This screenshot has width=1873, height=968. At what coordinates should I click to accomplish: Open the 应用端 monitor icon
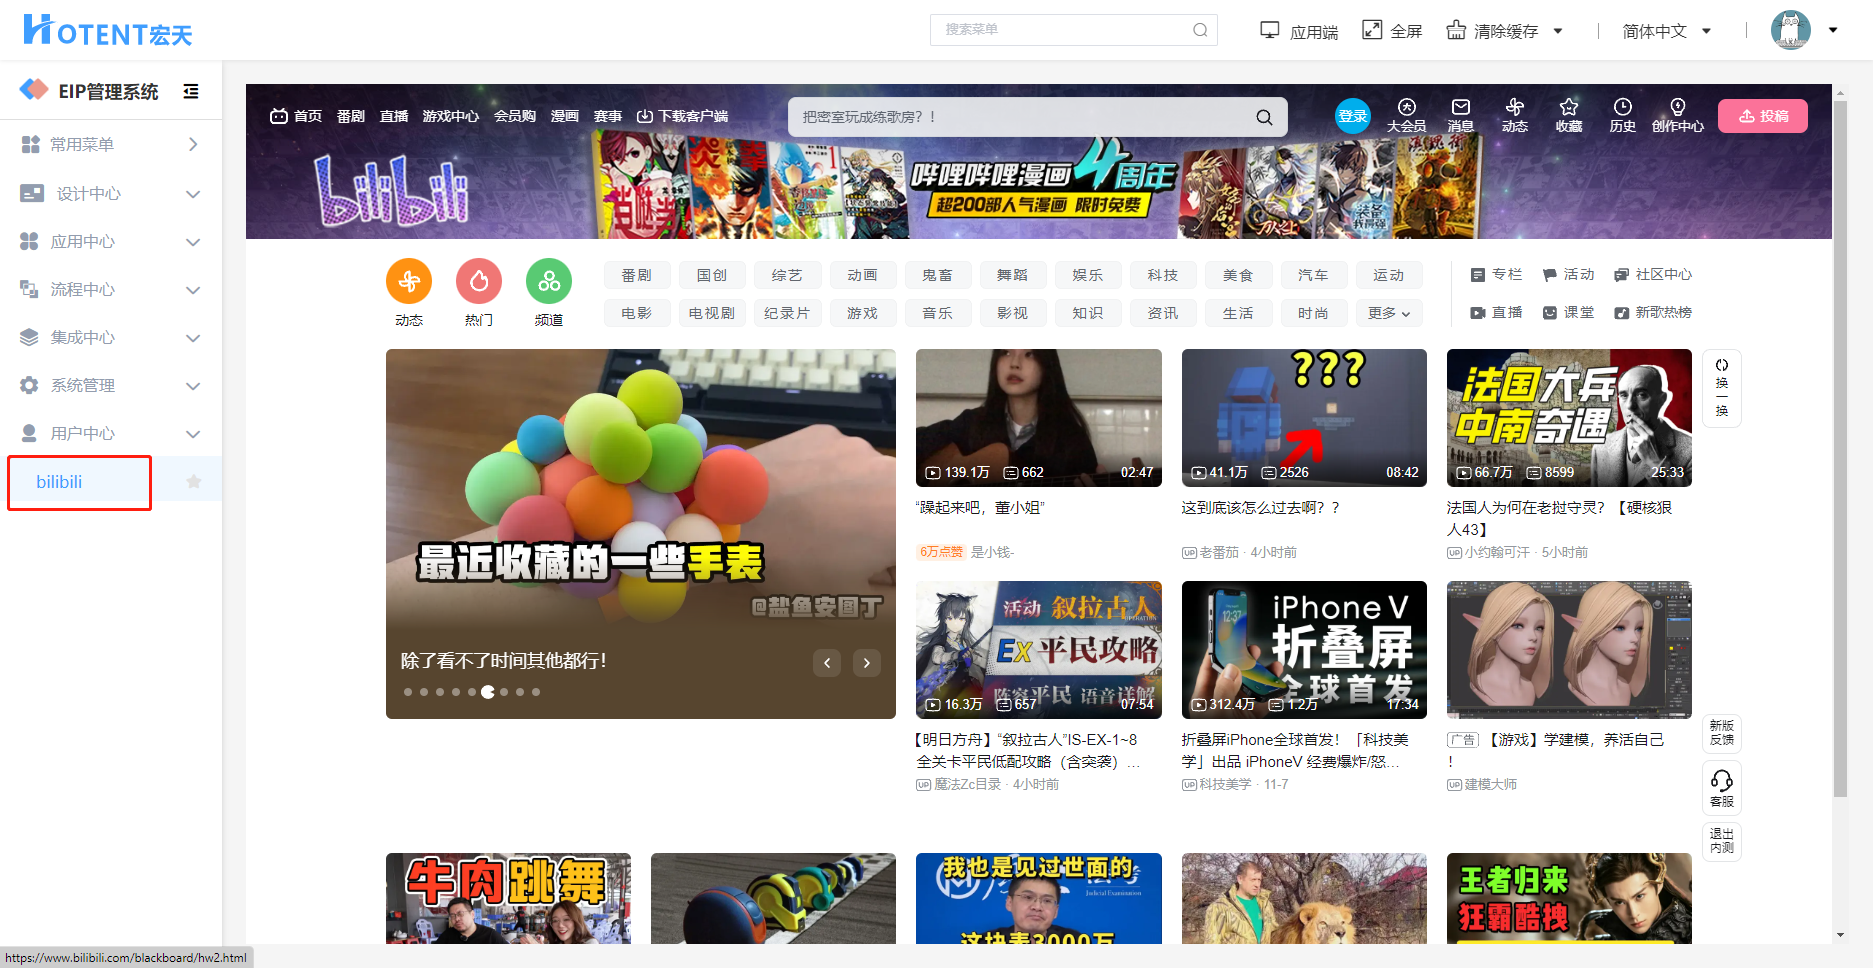pyautogui.click(x=1269, y=30)
